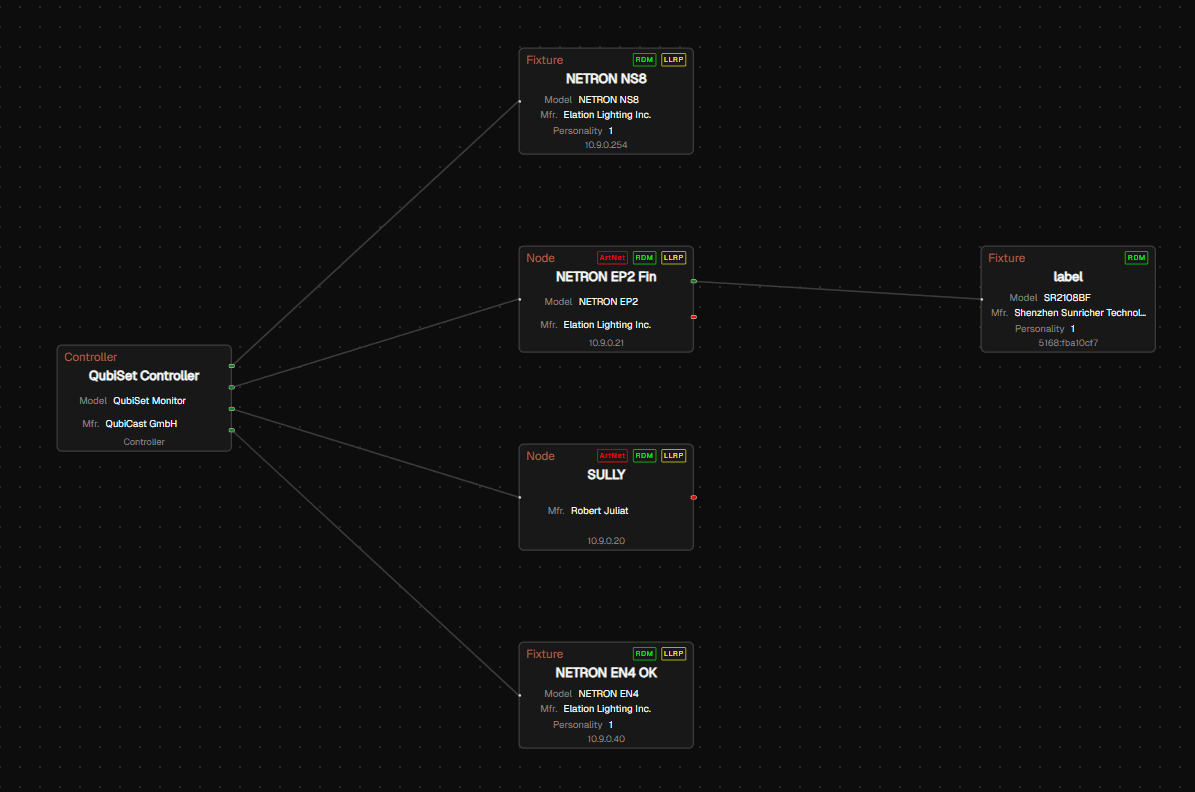Screen dimensions: 1195x792
Task: Click the RDM badge on NETRON EP2 Fin
Action: (x=644, y=257)
